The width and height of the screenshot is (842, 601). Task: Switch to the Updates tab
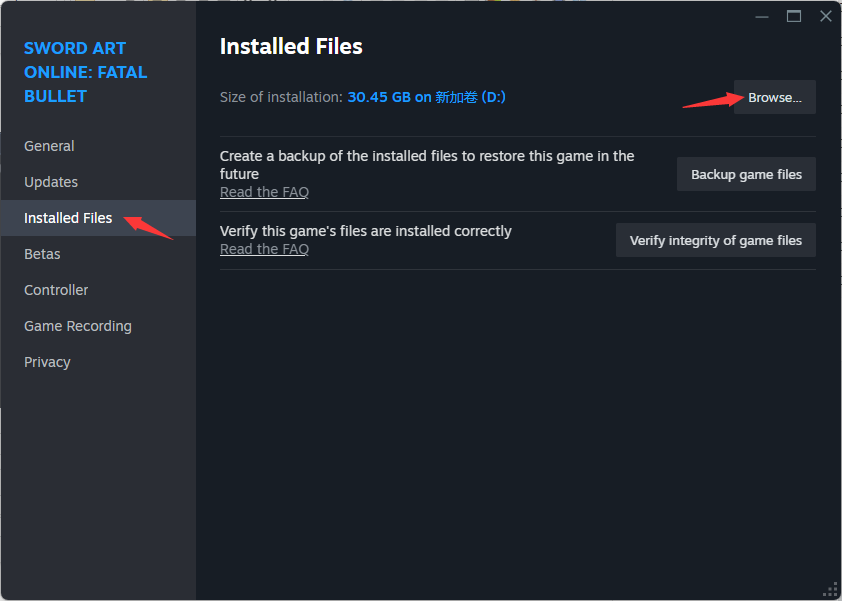pos(98,182)
